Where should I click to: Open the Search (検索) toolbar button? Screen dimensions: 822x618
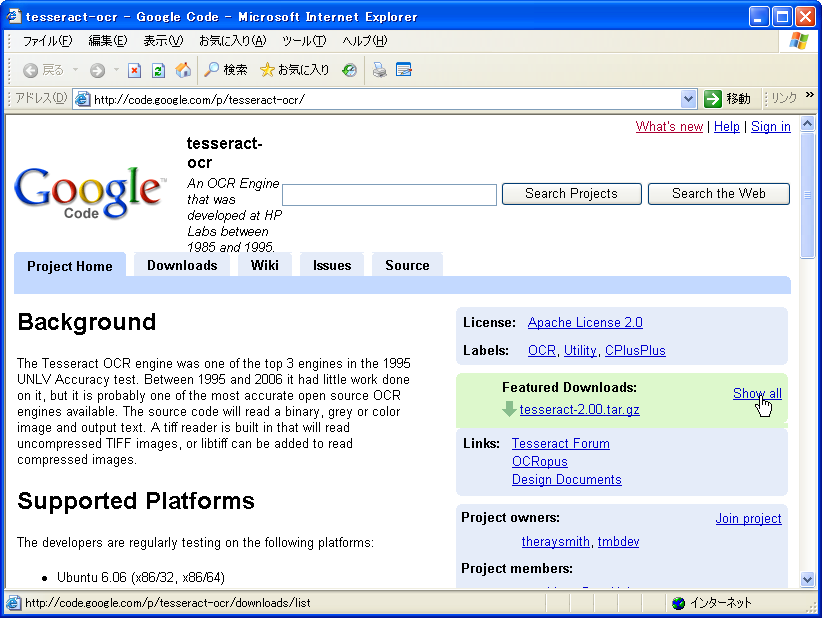coord(225,70)
